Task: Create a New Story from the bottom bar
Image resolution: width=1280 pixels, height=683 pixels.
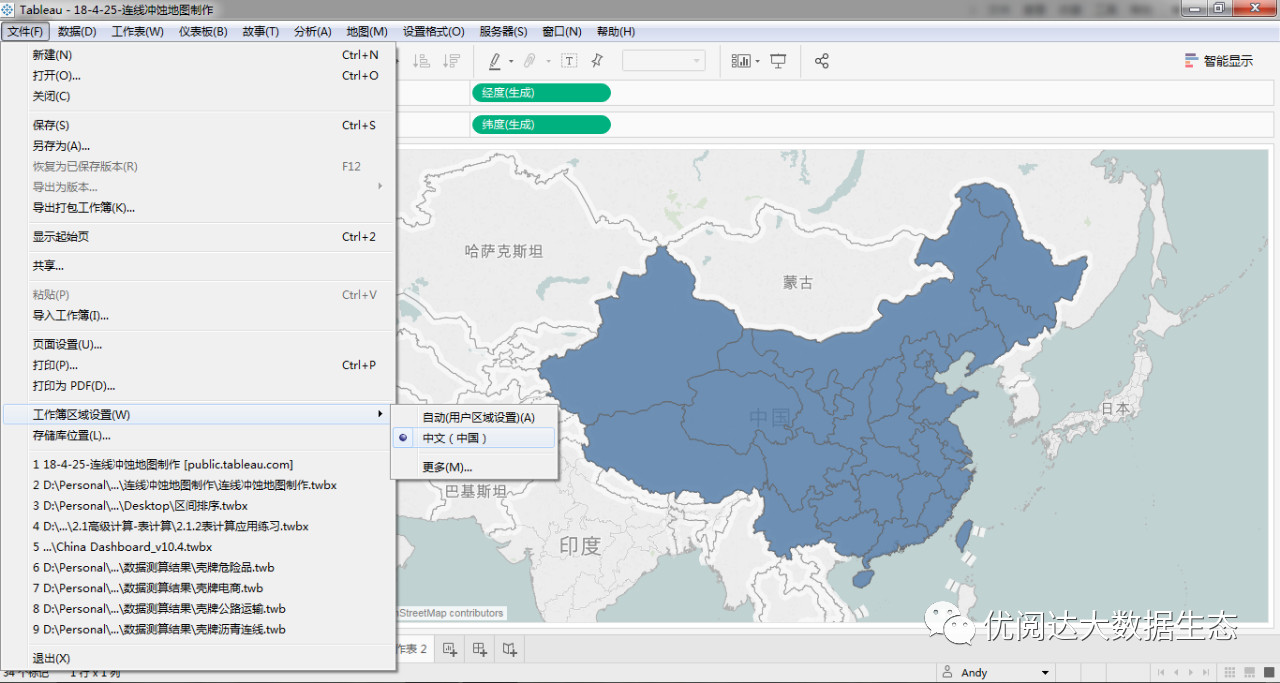Action: click(509, 649)
